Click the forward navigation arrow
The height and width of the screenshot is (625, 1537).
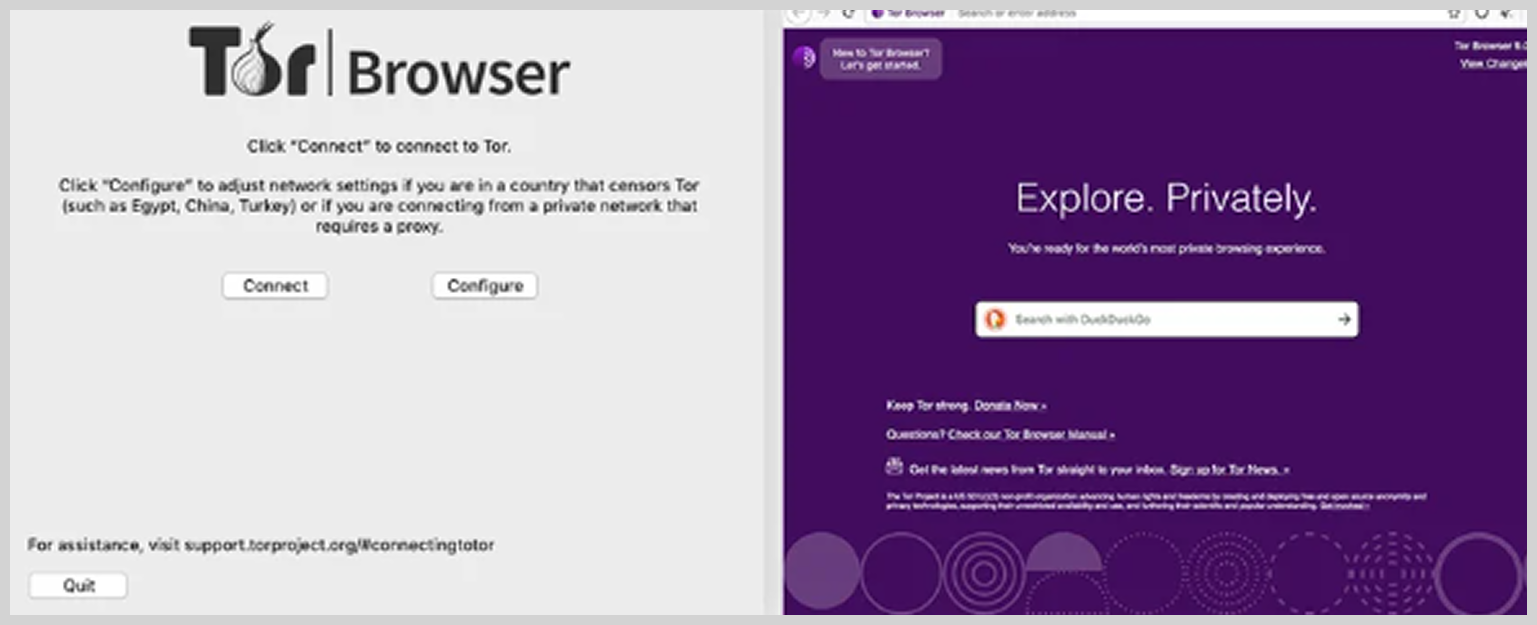coord(825,13)
